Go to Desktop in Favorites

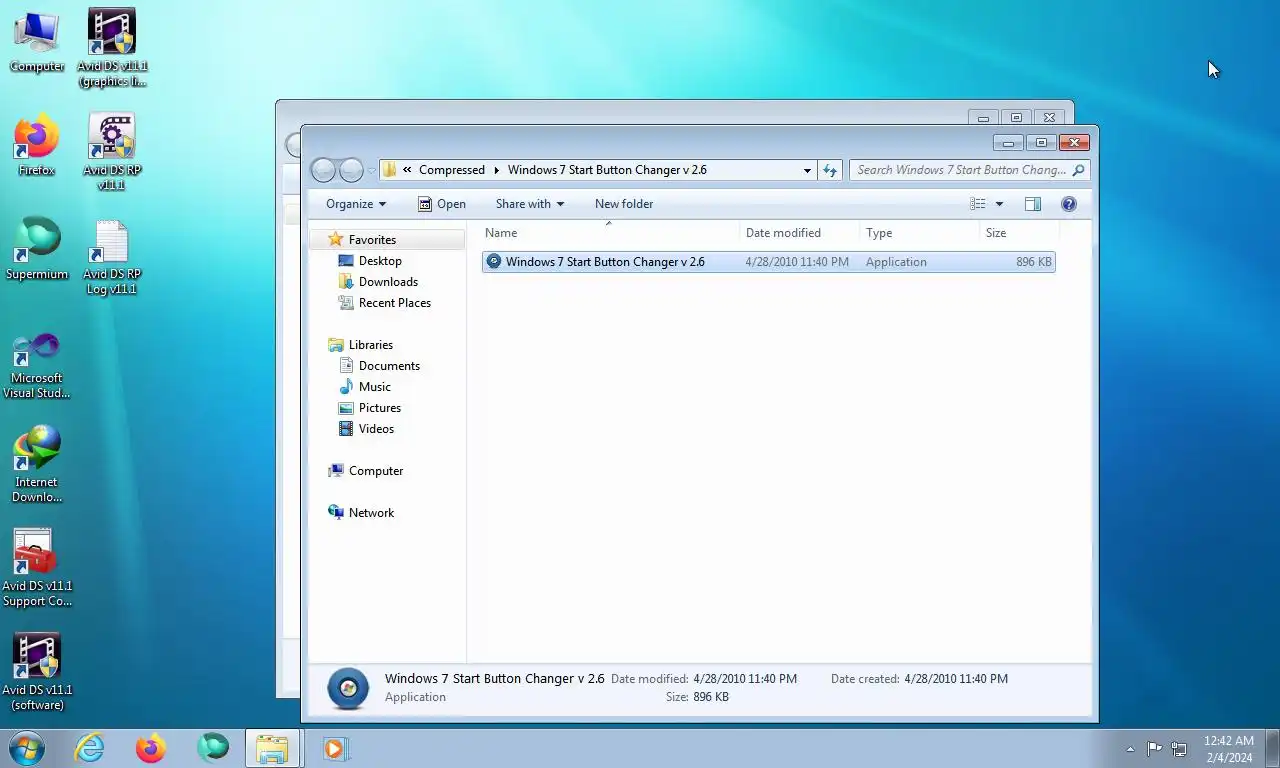click(380, 261)
